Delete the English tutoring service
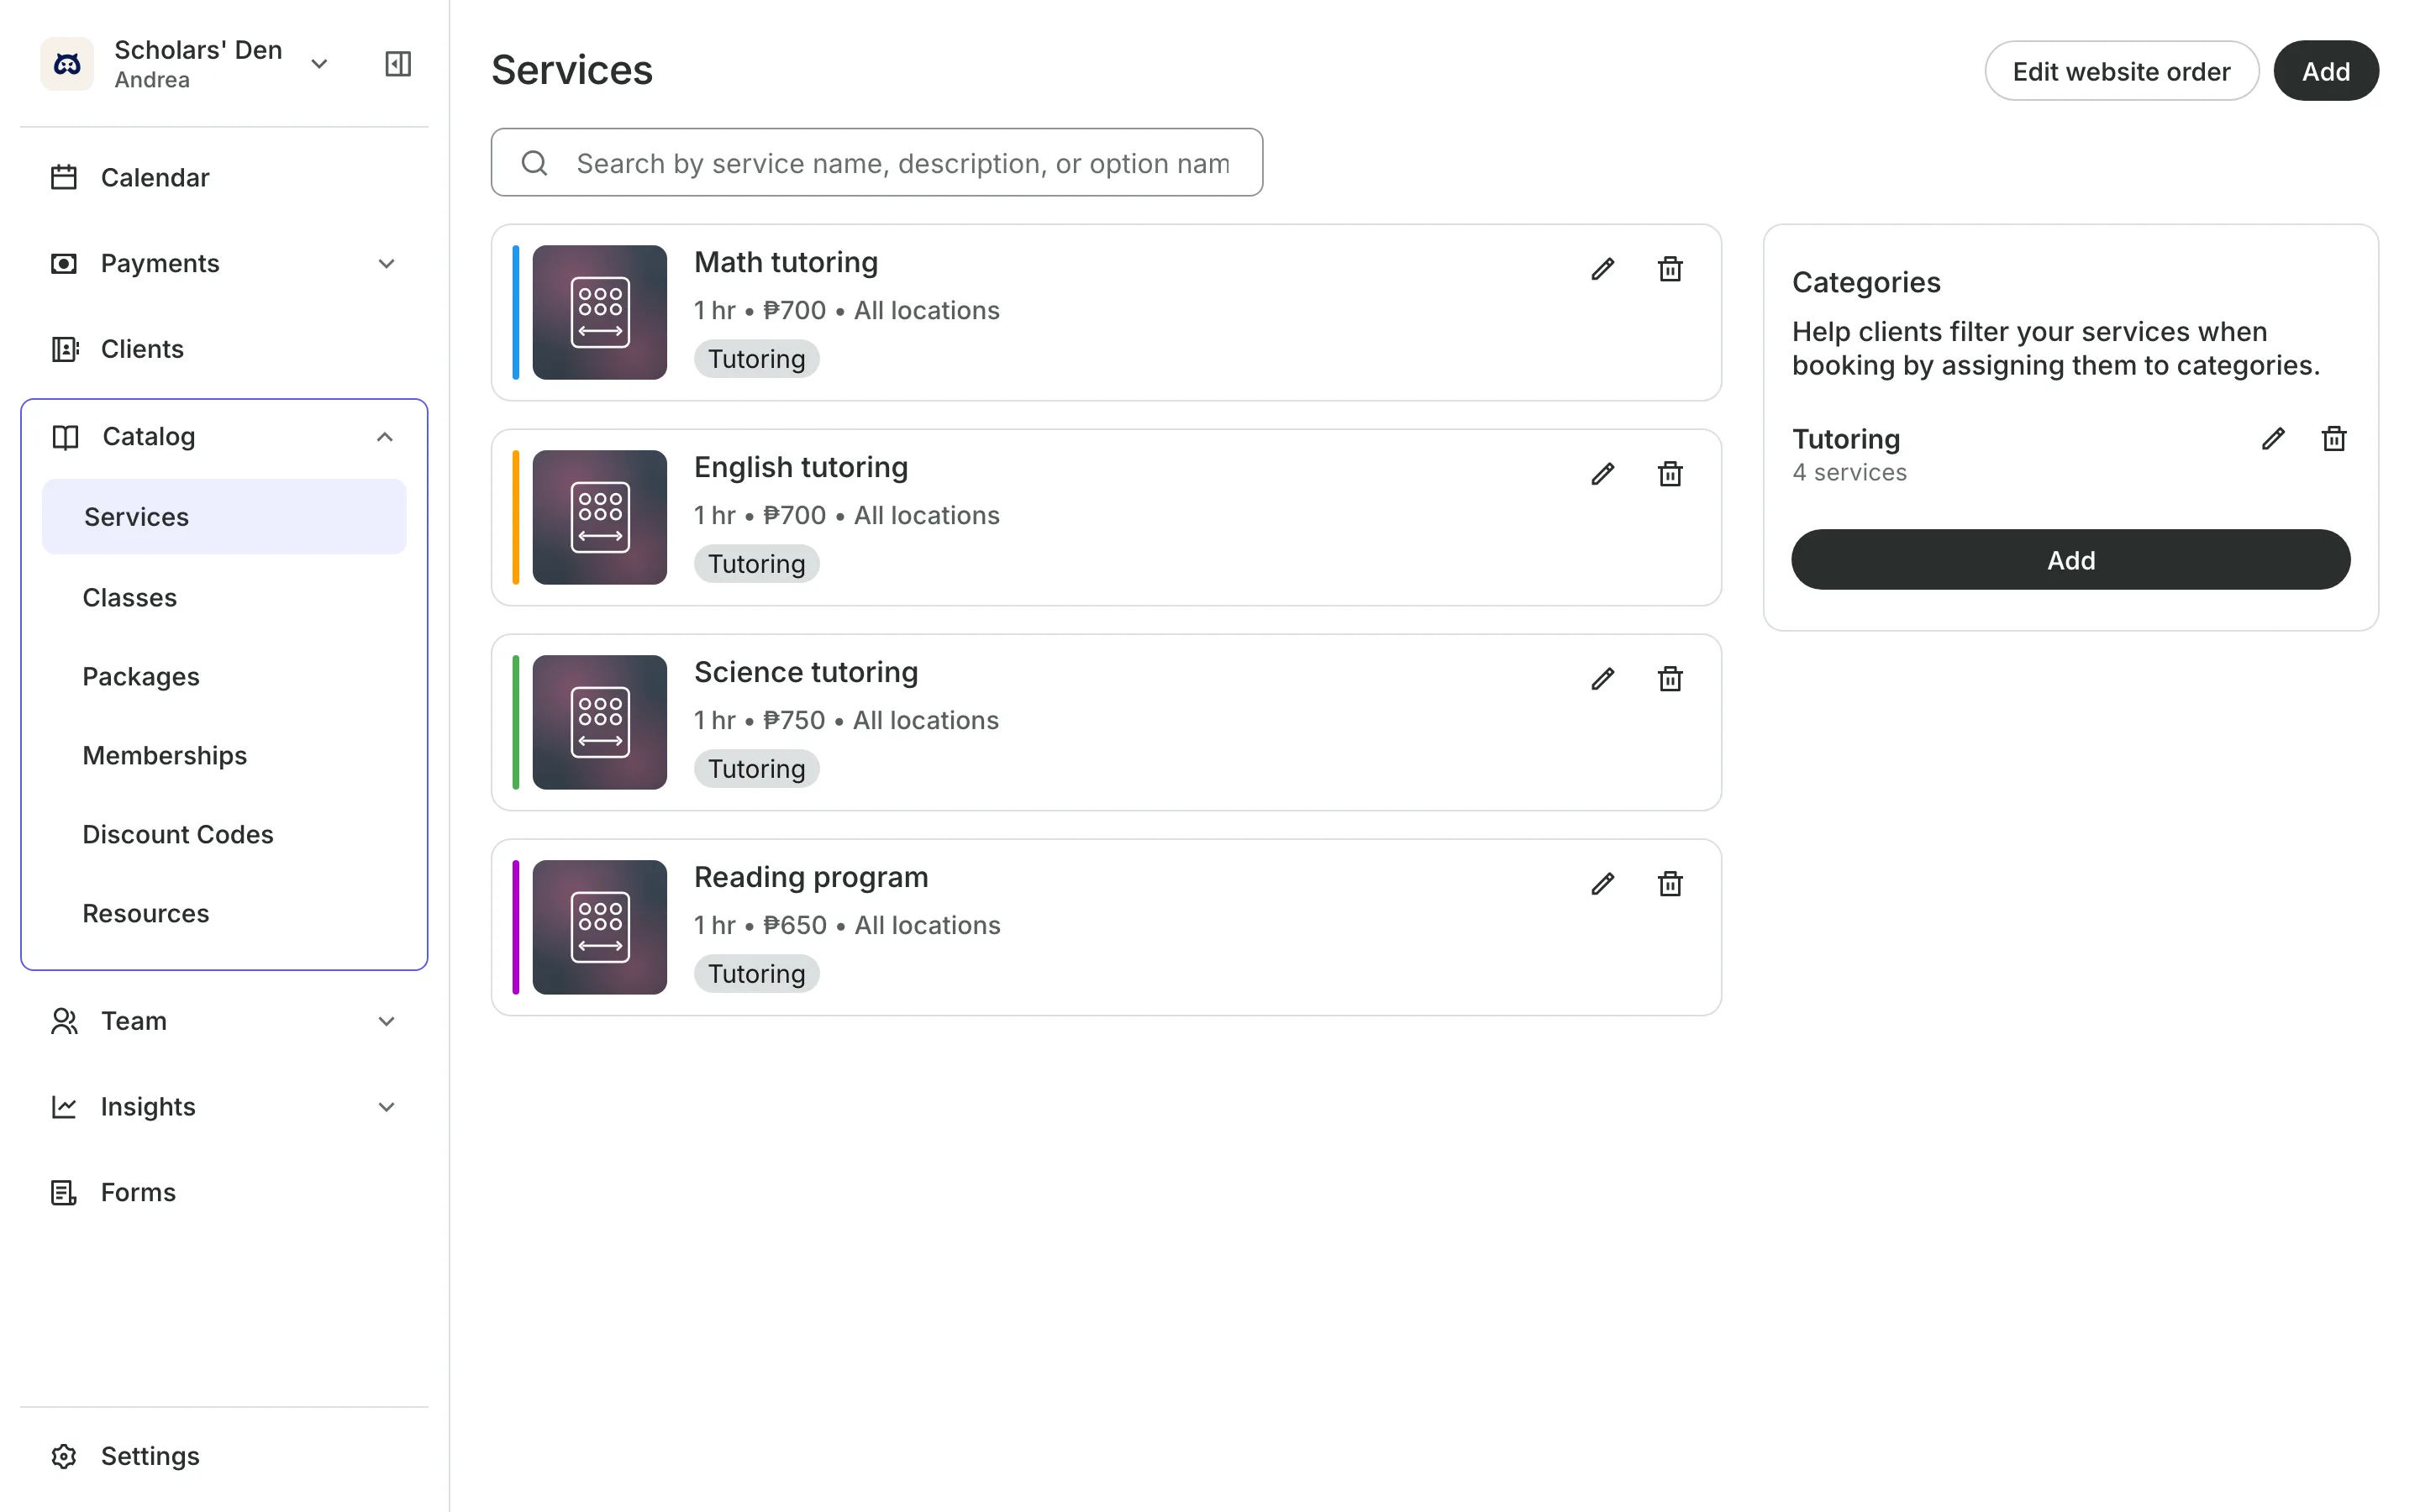2420x1512 pixels. click(x=1670, y=474)
